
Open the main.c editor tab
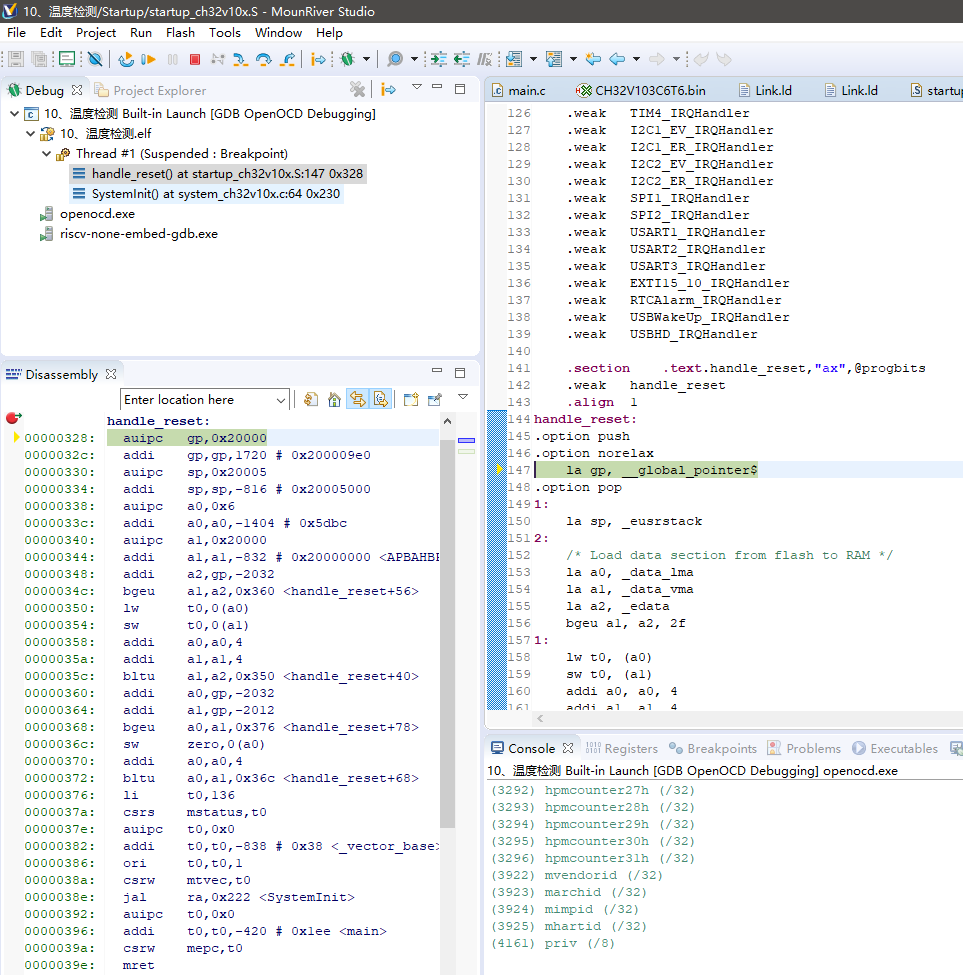point(526,90)
